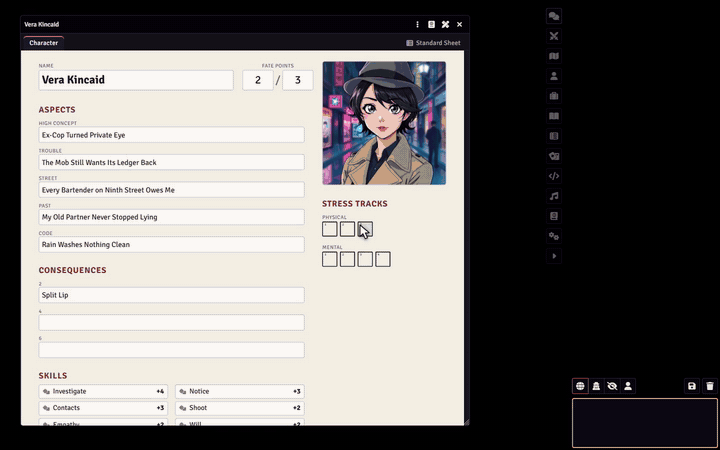
Task: Edit the Street aspect field
Action: click(x=171, y=190)
